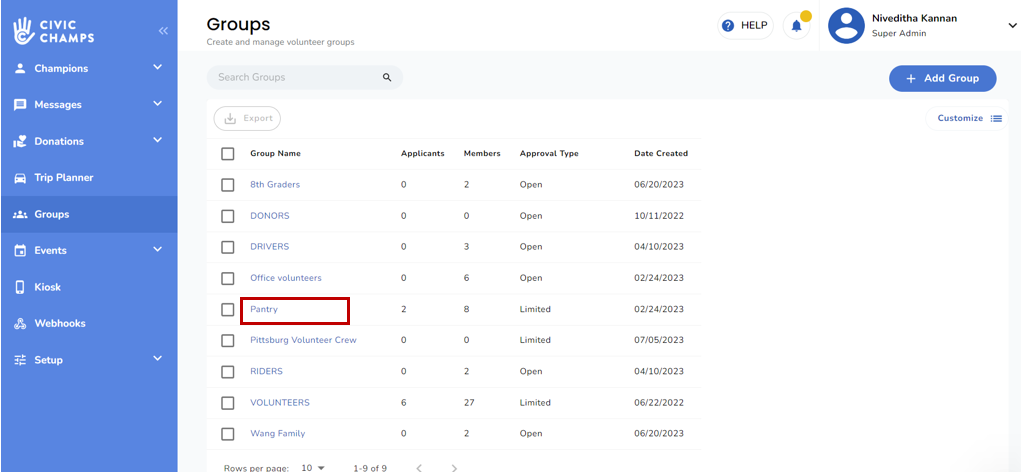Go to Trip Planner car icon
The image size is (1024, 472).
point(20,178)
